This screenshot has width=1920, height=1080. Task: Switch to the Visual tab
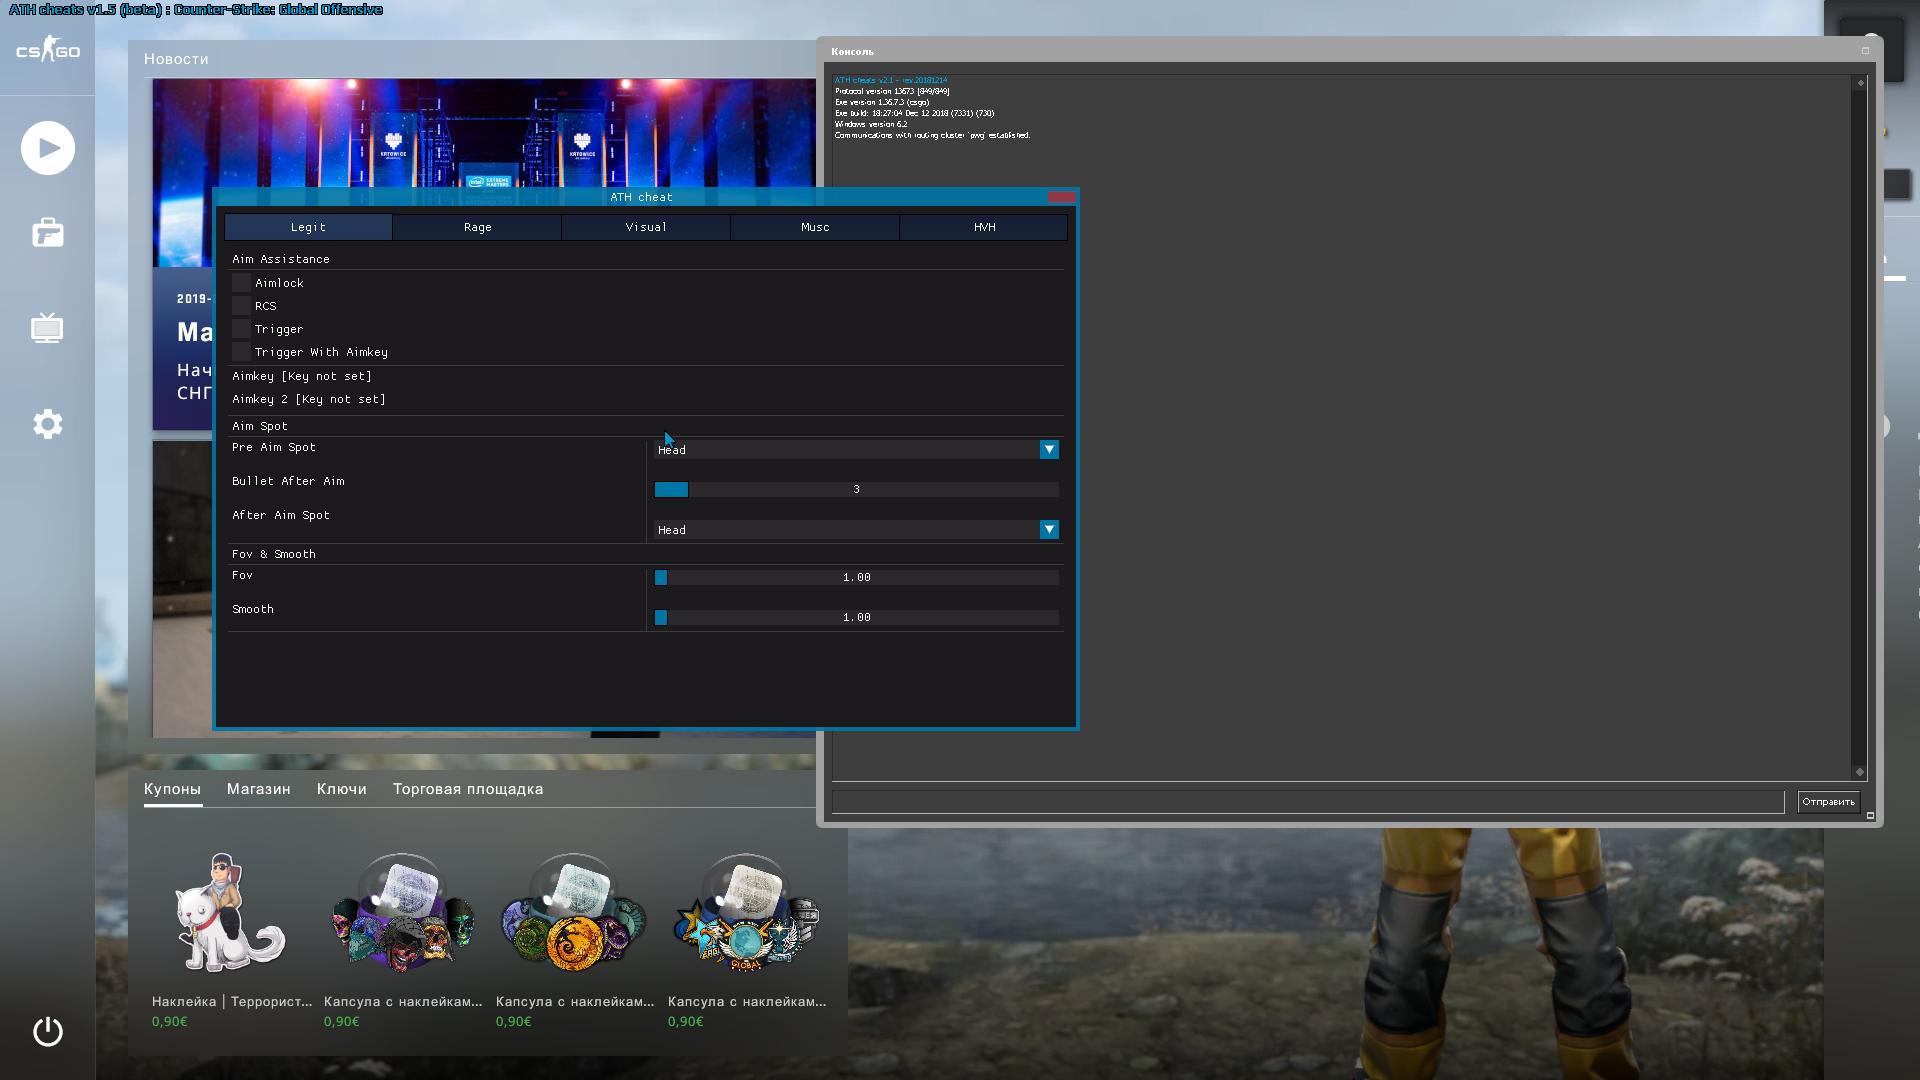pyautogui.click(x=646, y=227)
